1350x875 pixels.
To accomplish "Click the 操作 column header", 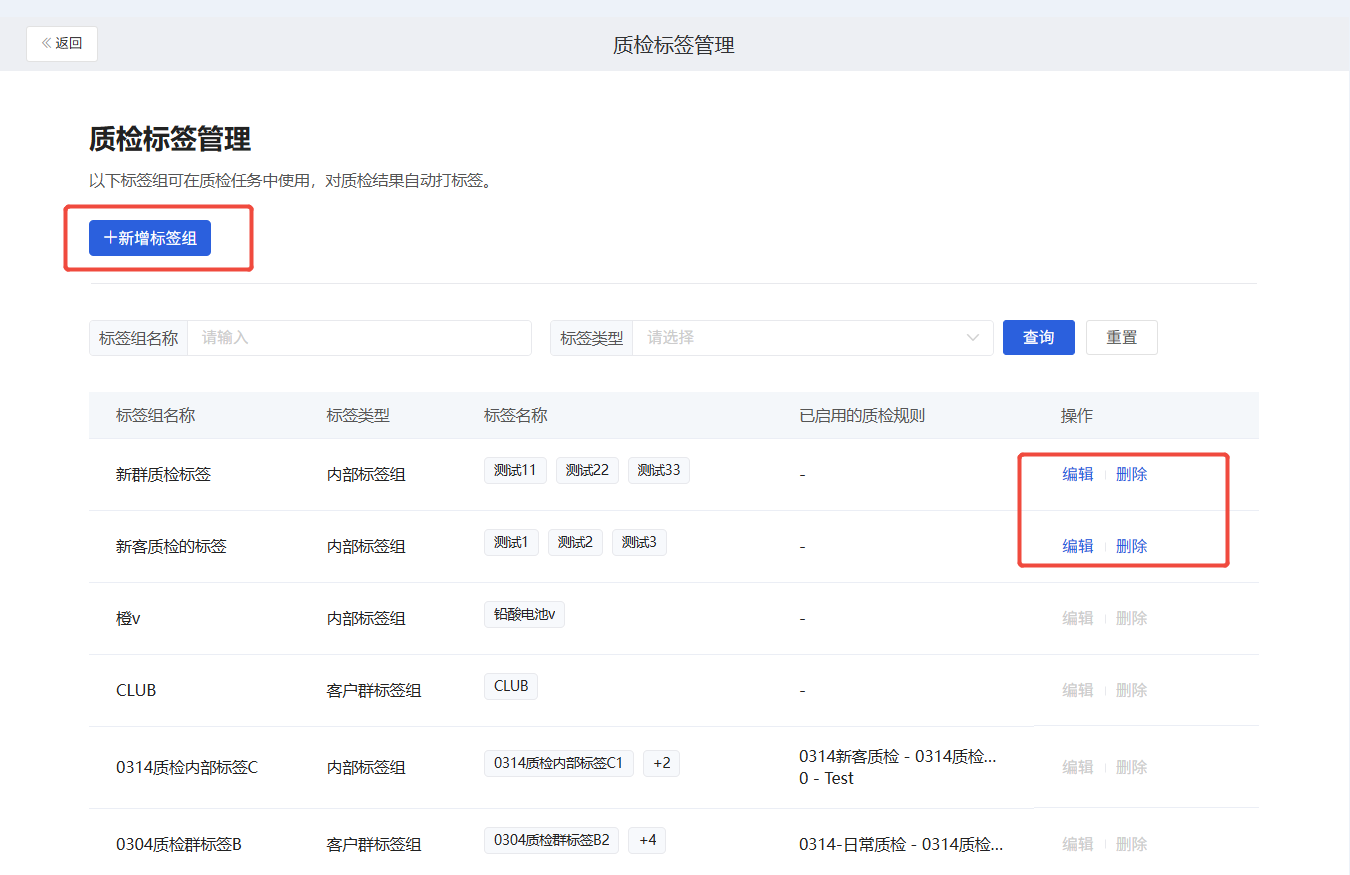I will pos(1077,415).
